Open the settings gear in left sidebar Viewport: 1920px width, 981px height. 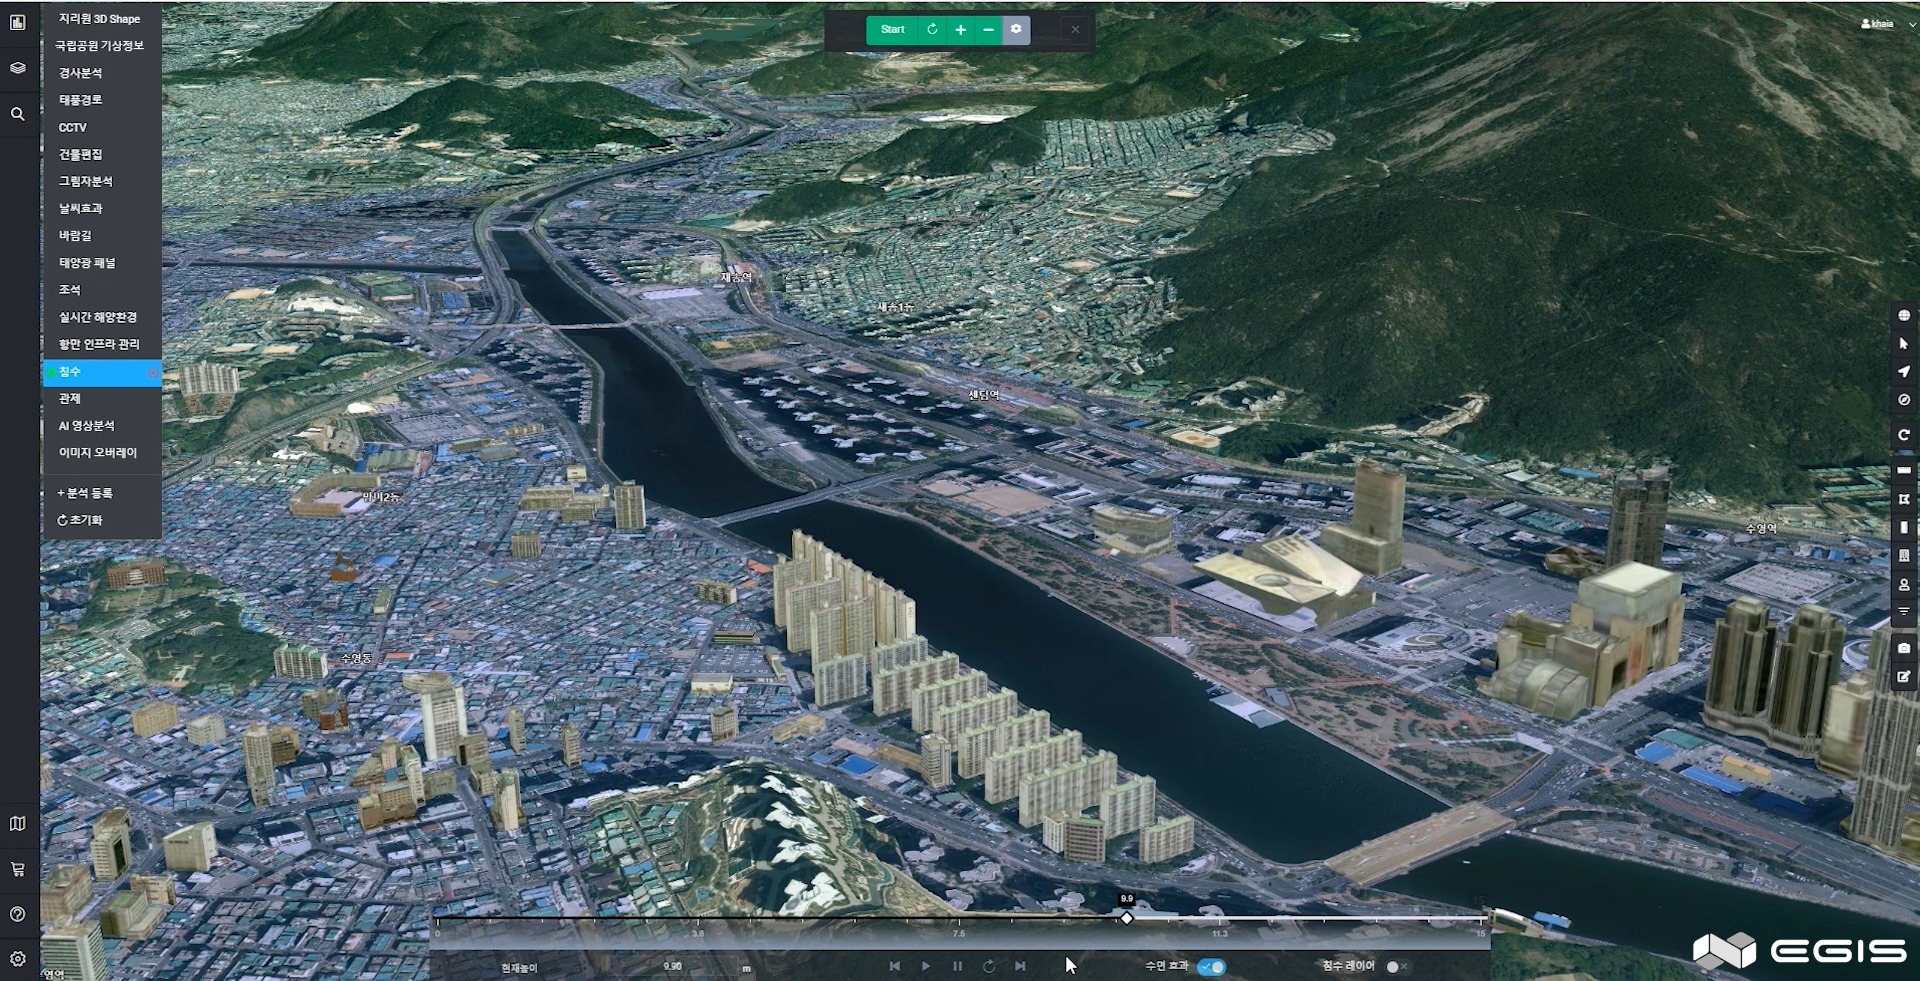pos(18,959)
